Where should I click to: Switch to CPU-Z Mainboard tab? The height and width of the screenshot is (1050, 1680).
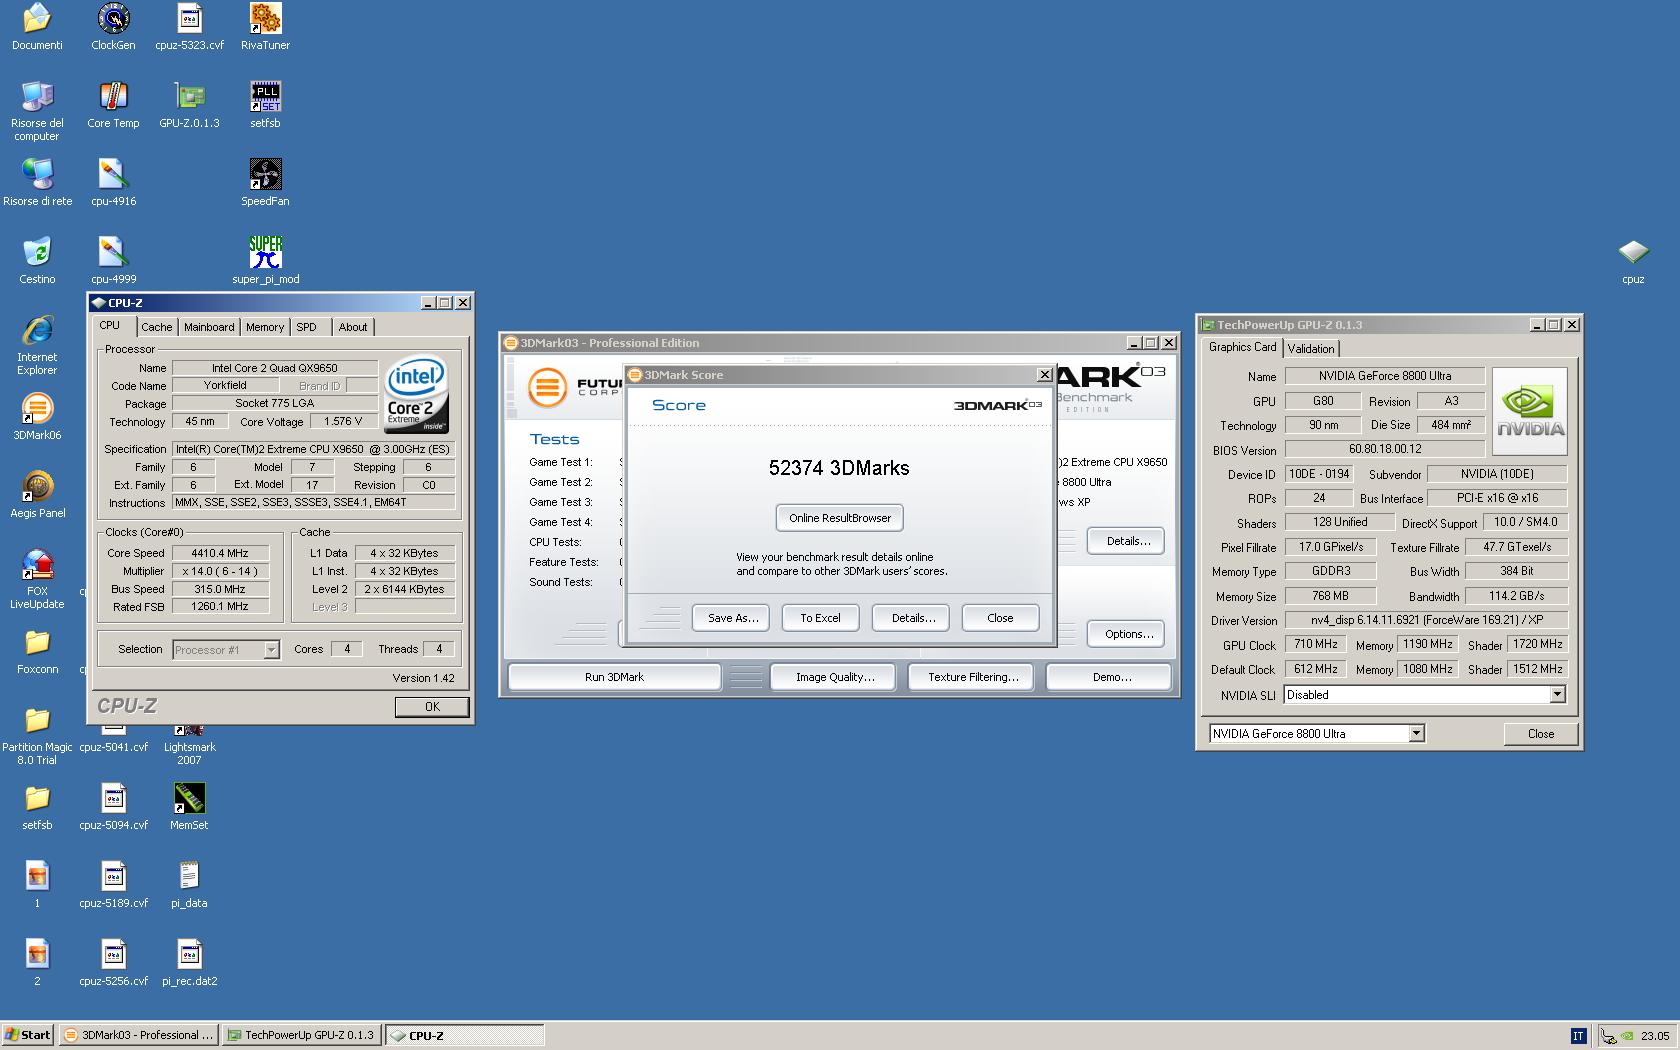[209, 327]
